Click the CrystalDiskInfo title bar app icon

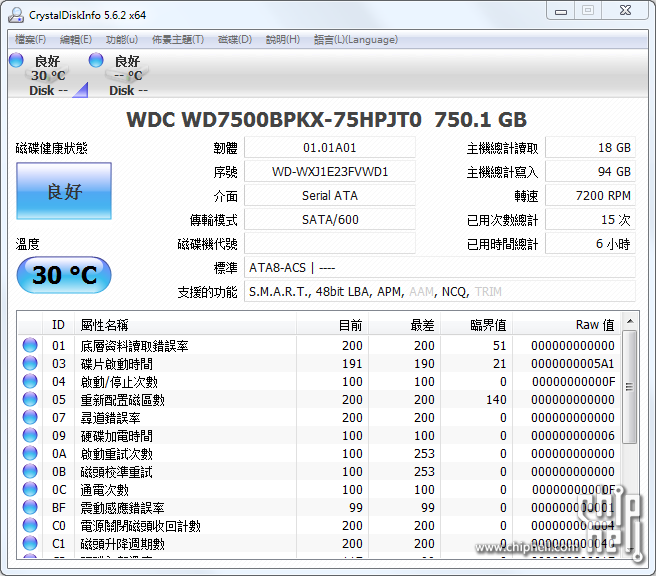point(16,15)
